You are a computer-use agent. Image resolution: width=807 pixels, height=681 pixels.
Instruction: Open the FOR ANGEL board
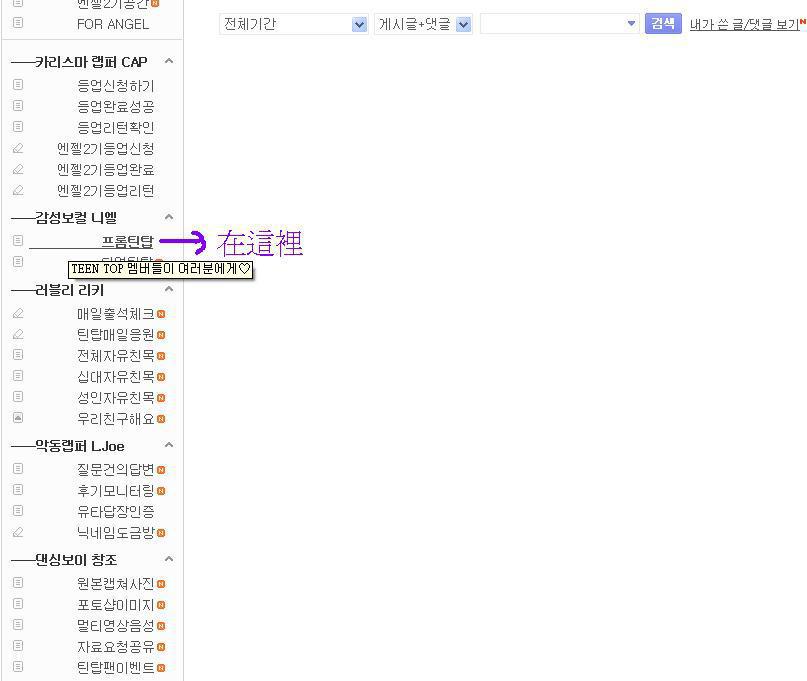pos(113,24)
